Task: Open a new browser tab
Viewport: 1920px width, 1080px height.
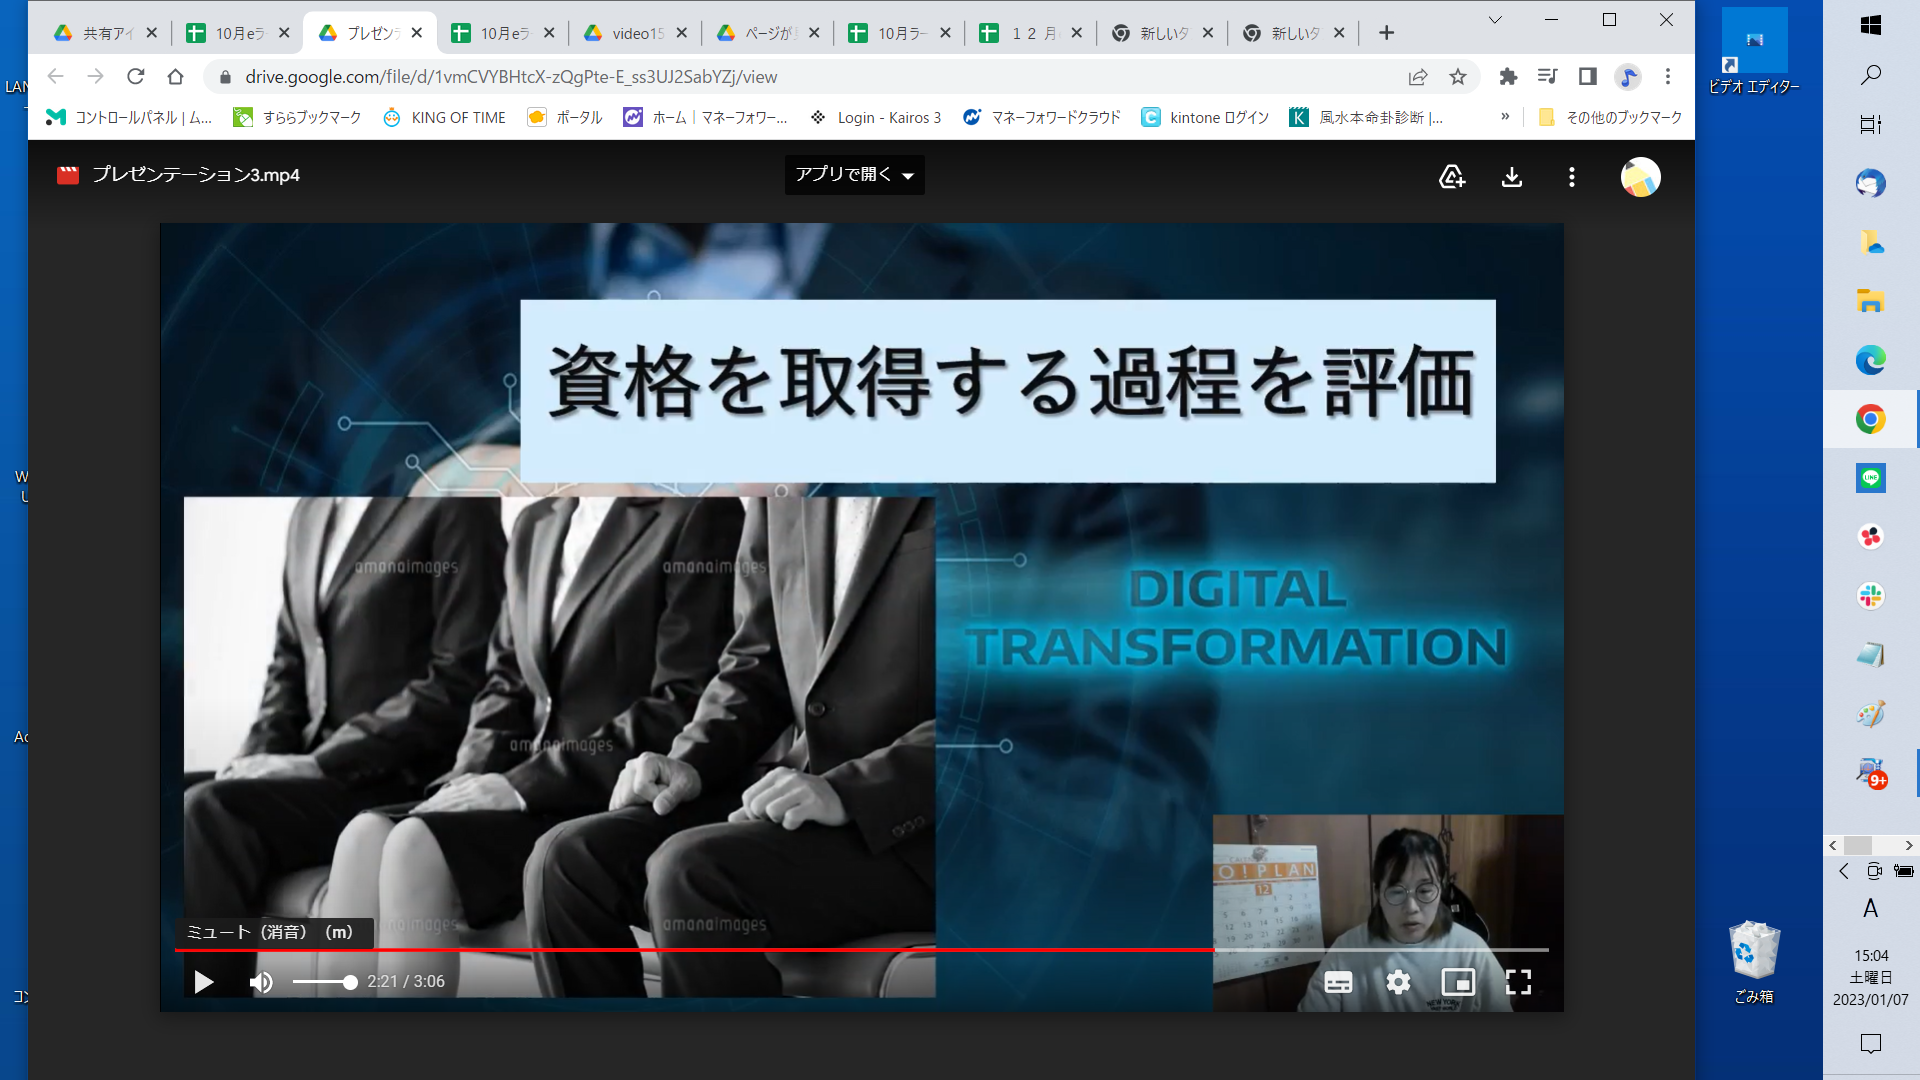Action: pyautogui.click(x=1386, y=33)
